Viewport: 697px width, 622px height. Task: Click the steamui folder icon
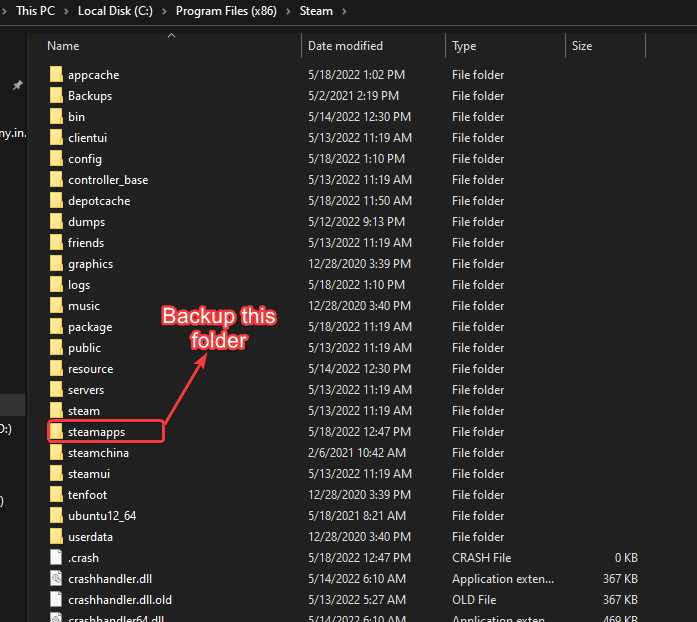tap(56, 474)
